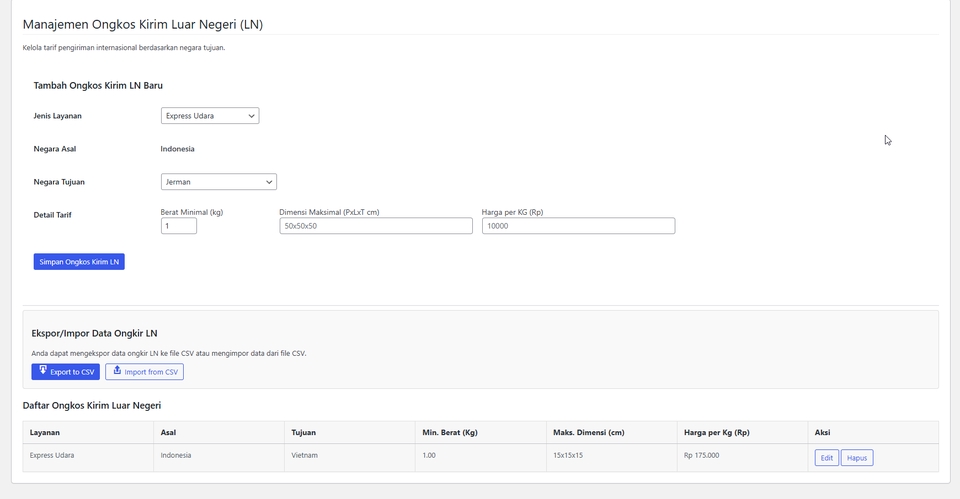Click the Min. Berat (Kg) column header
Image resolution: width=960 pixels, height=499 pixels.
(449, 432)
